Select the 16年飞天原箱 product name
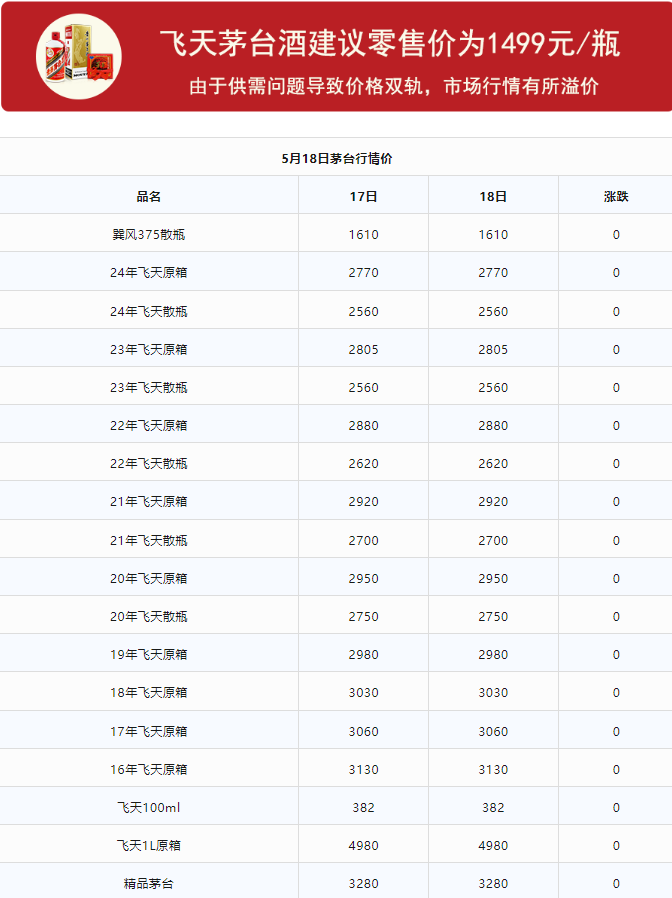The width and height of the screenshot is (672, 898). click(x=149, y=770)
